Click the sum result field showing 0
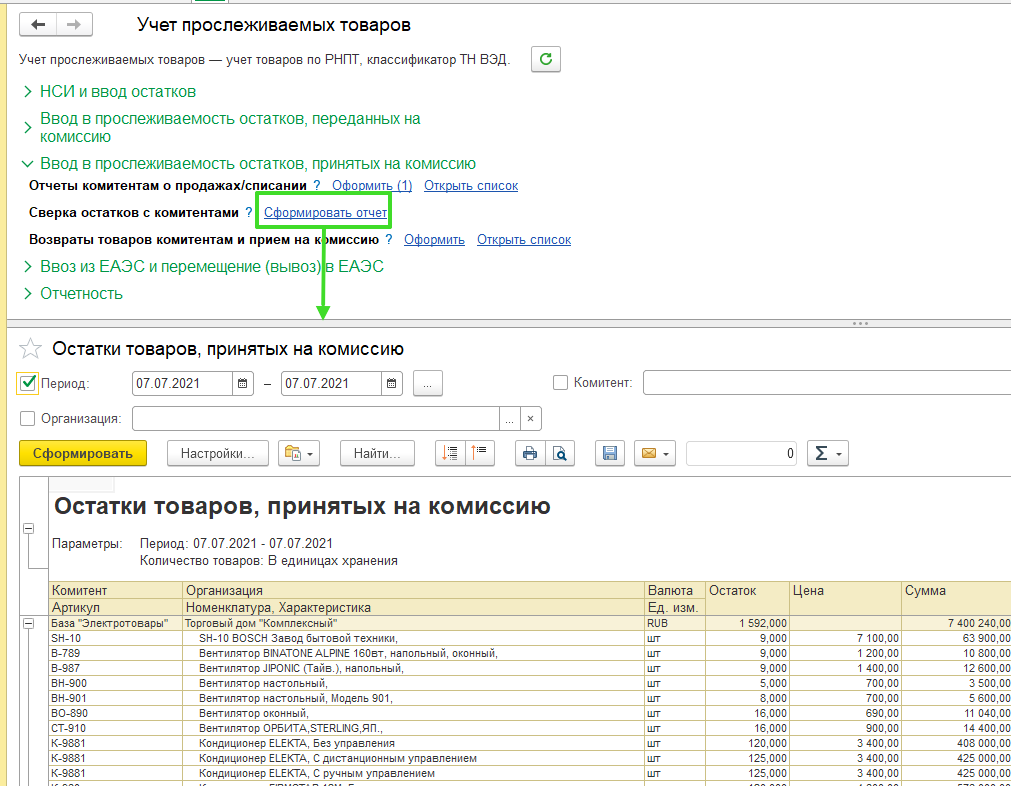Viewport: 1011px width, 786px height. tap(741, 454)
